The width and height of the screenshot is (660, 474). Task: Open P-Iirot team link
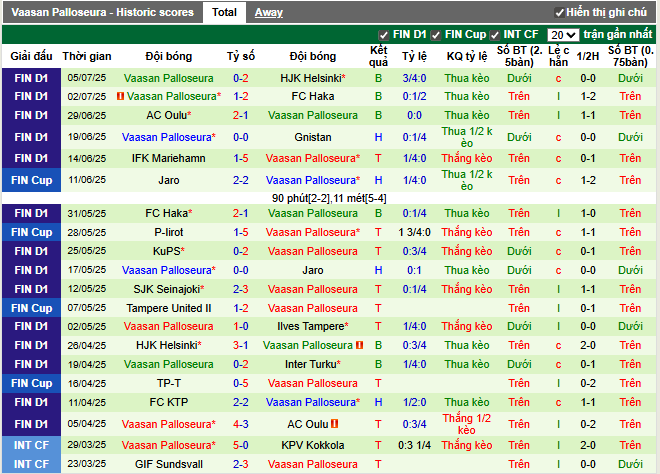point(169,232)
